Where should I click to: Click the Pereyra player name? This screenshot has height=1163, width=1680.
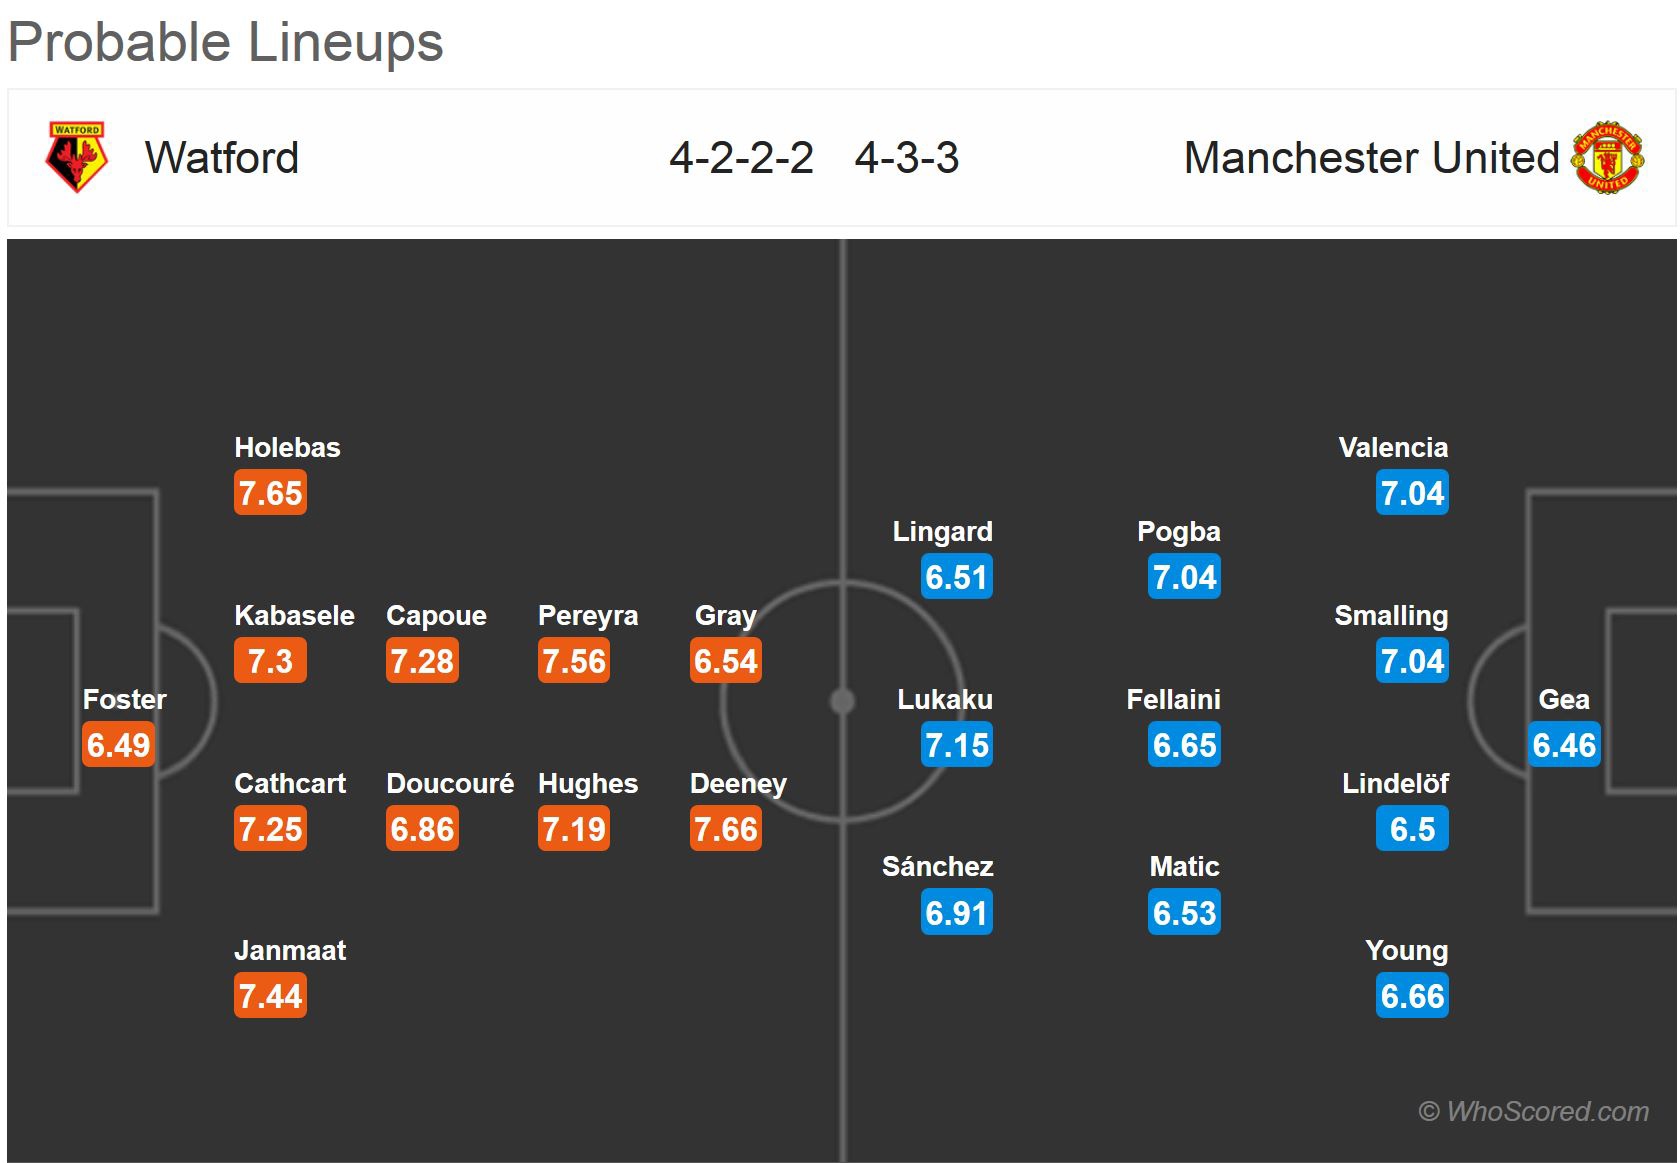(588, 615)
